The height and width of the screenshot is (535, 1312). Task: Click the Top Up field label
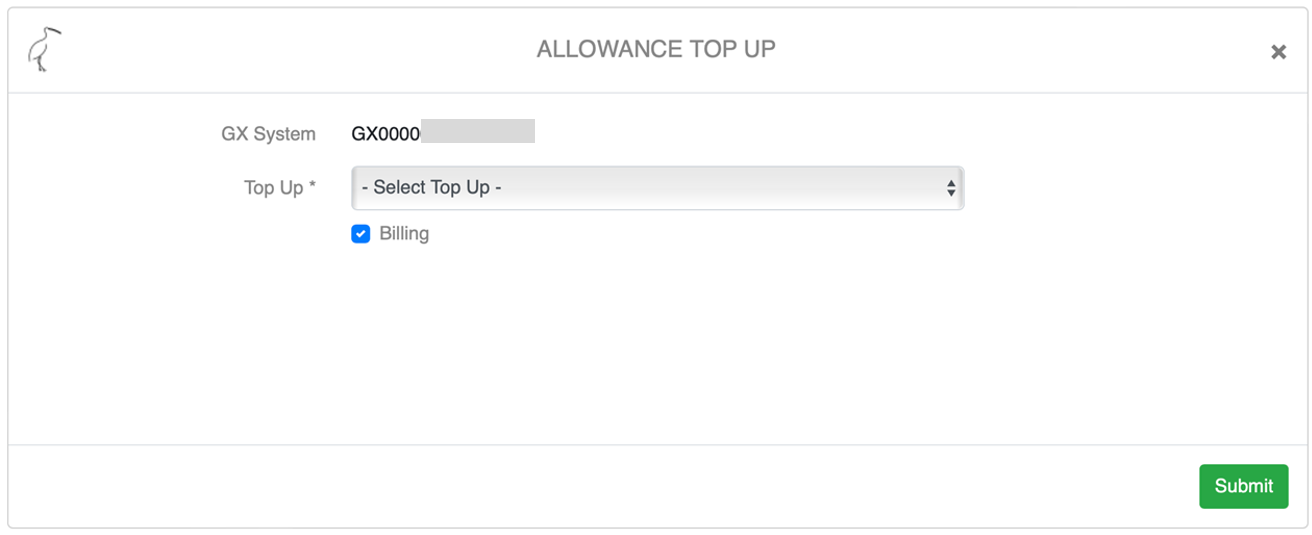click(273, 188)
